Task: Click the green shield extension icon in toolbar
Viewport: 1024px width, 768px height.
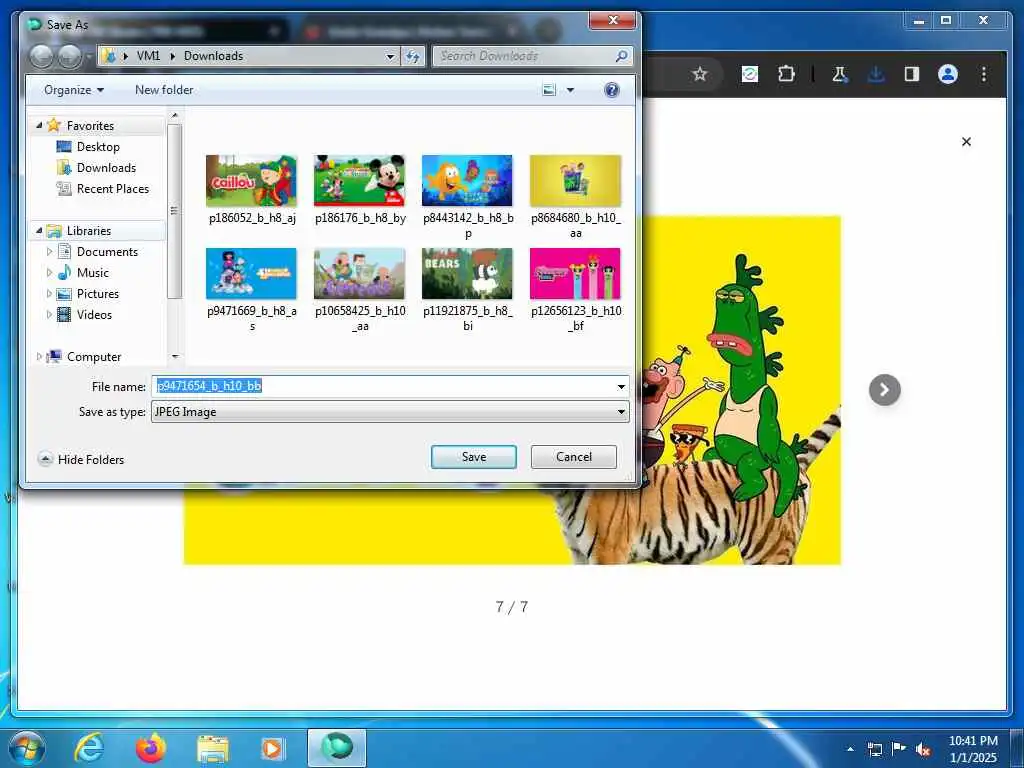Action: click(750, 74)
